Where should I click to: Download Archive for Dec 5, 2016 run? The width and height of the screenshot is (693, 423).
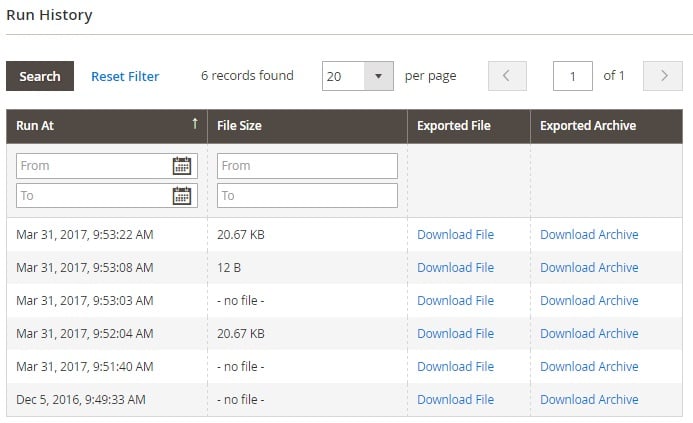coord(589,400)
